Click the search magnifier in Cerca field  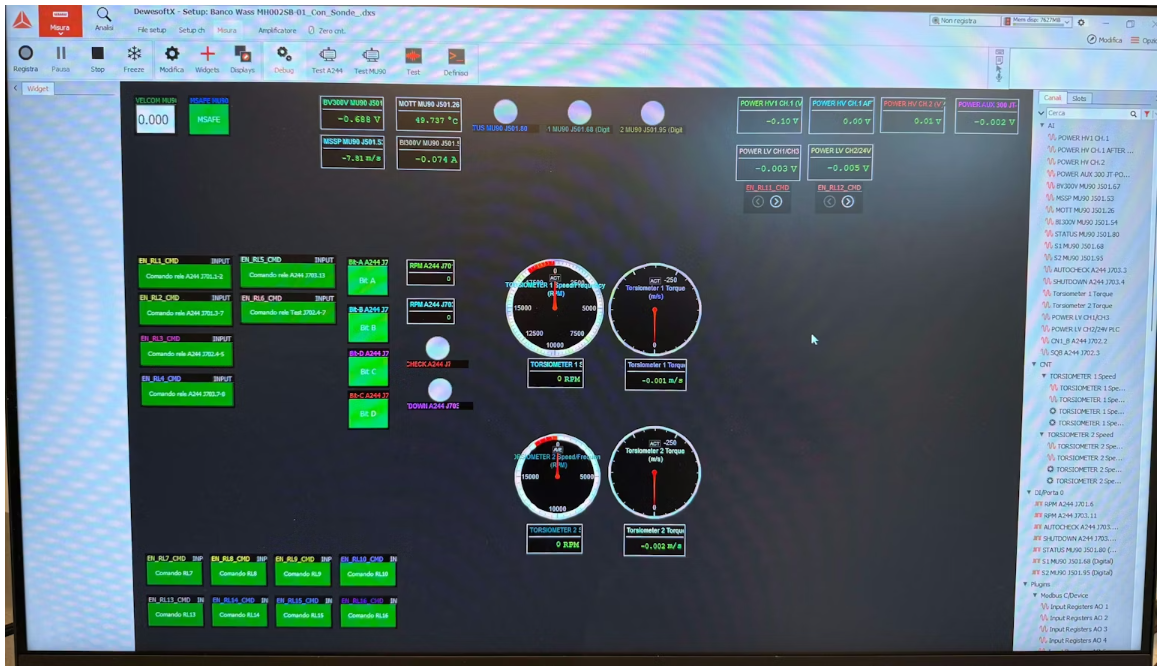(x=1134, y=114)
